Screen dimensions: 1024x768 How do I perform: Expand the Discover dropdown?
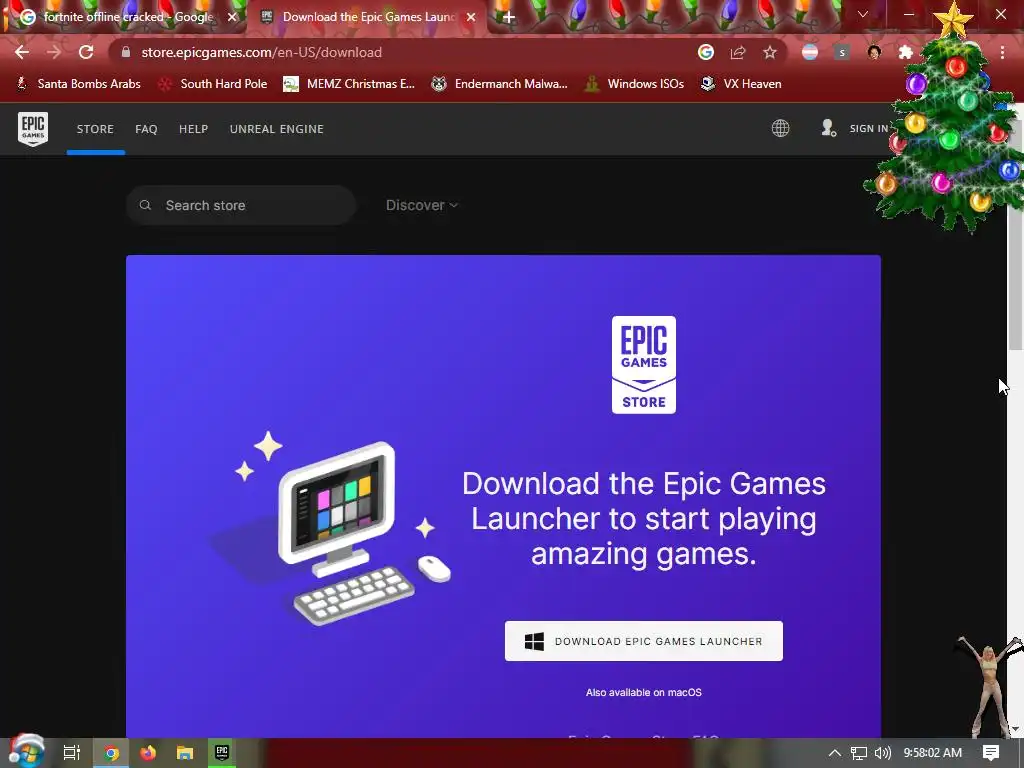tap(422, 205)
